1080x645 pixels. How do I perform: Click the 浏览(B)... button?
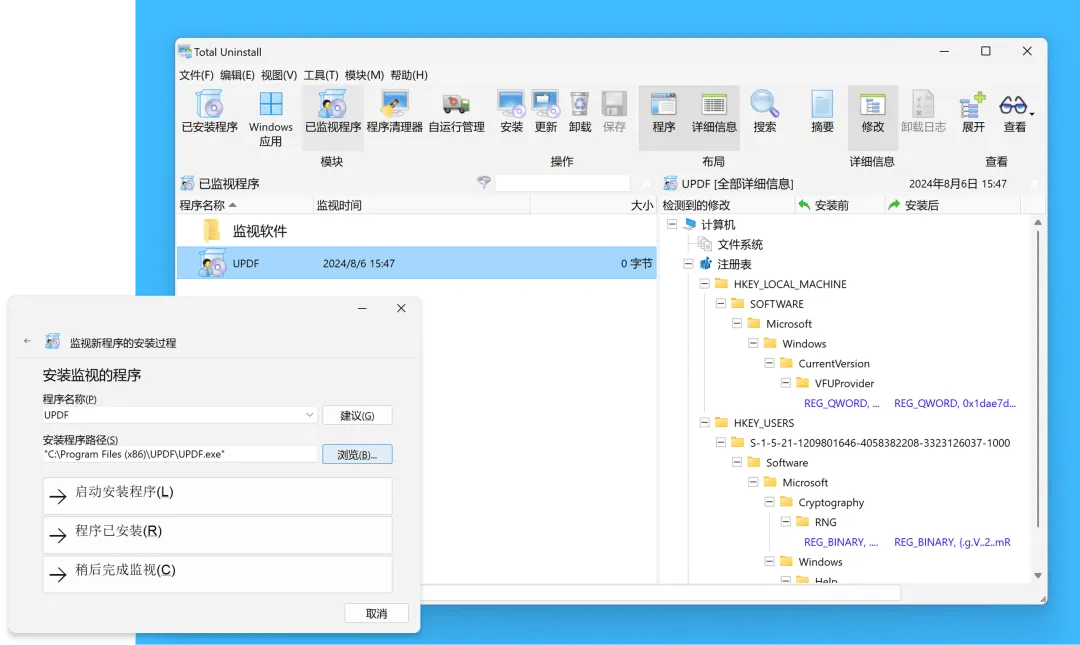pyautogui.click(x=357, y=455)
